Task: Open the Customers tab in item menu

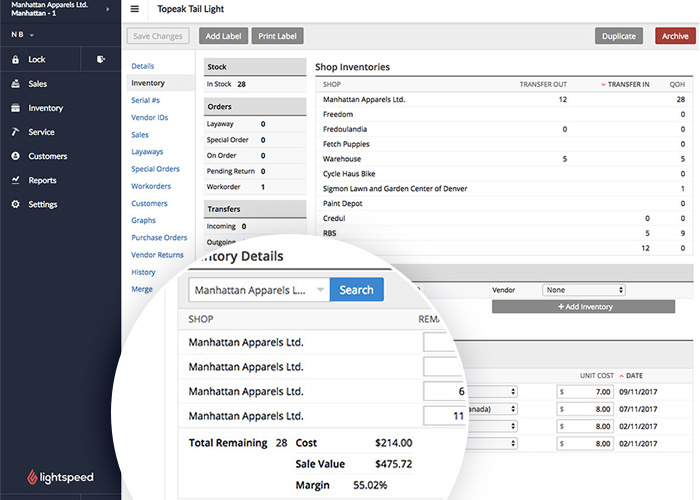Action: 149,203
